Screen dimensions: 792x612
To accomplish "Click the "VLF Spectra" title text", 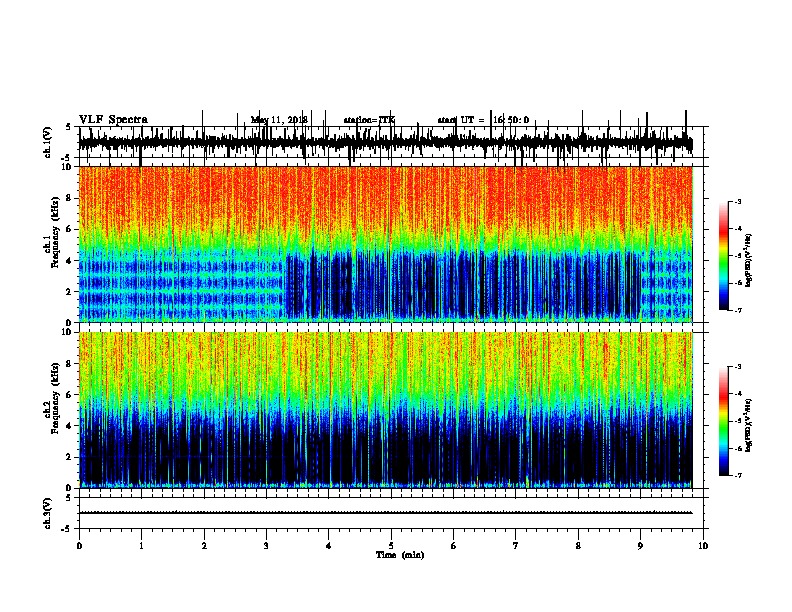I will [x=113, y=120].
